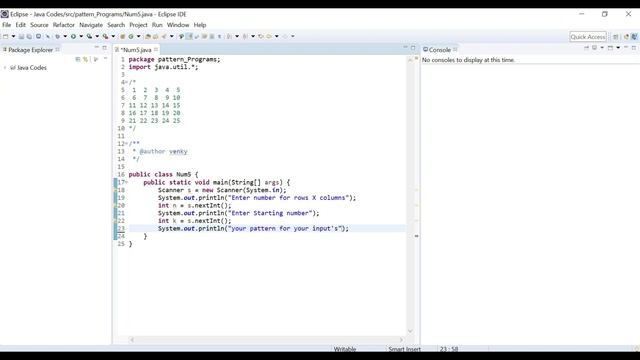Click the Quick Access search field
The width and height of the screenshot is (640, 360).
[588, 37]
